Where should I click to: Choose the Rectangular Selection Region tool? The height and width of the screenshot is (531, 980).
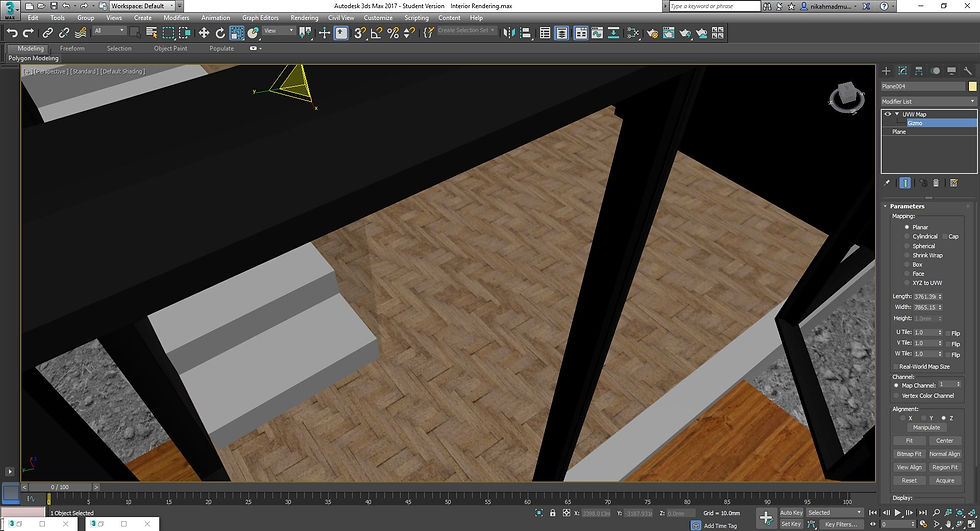pos(168,33)
